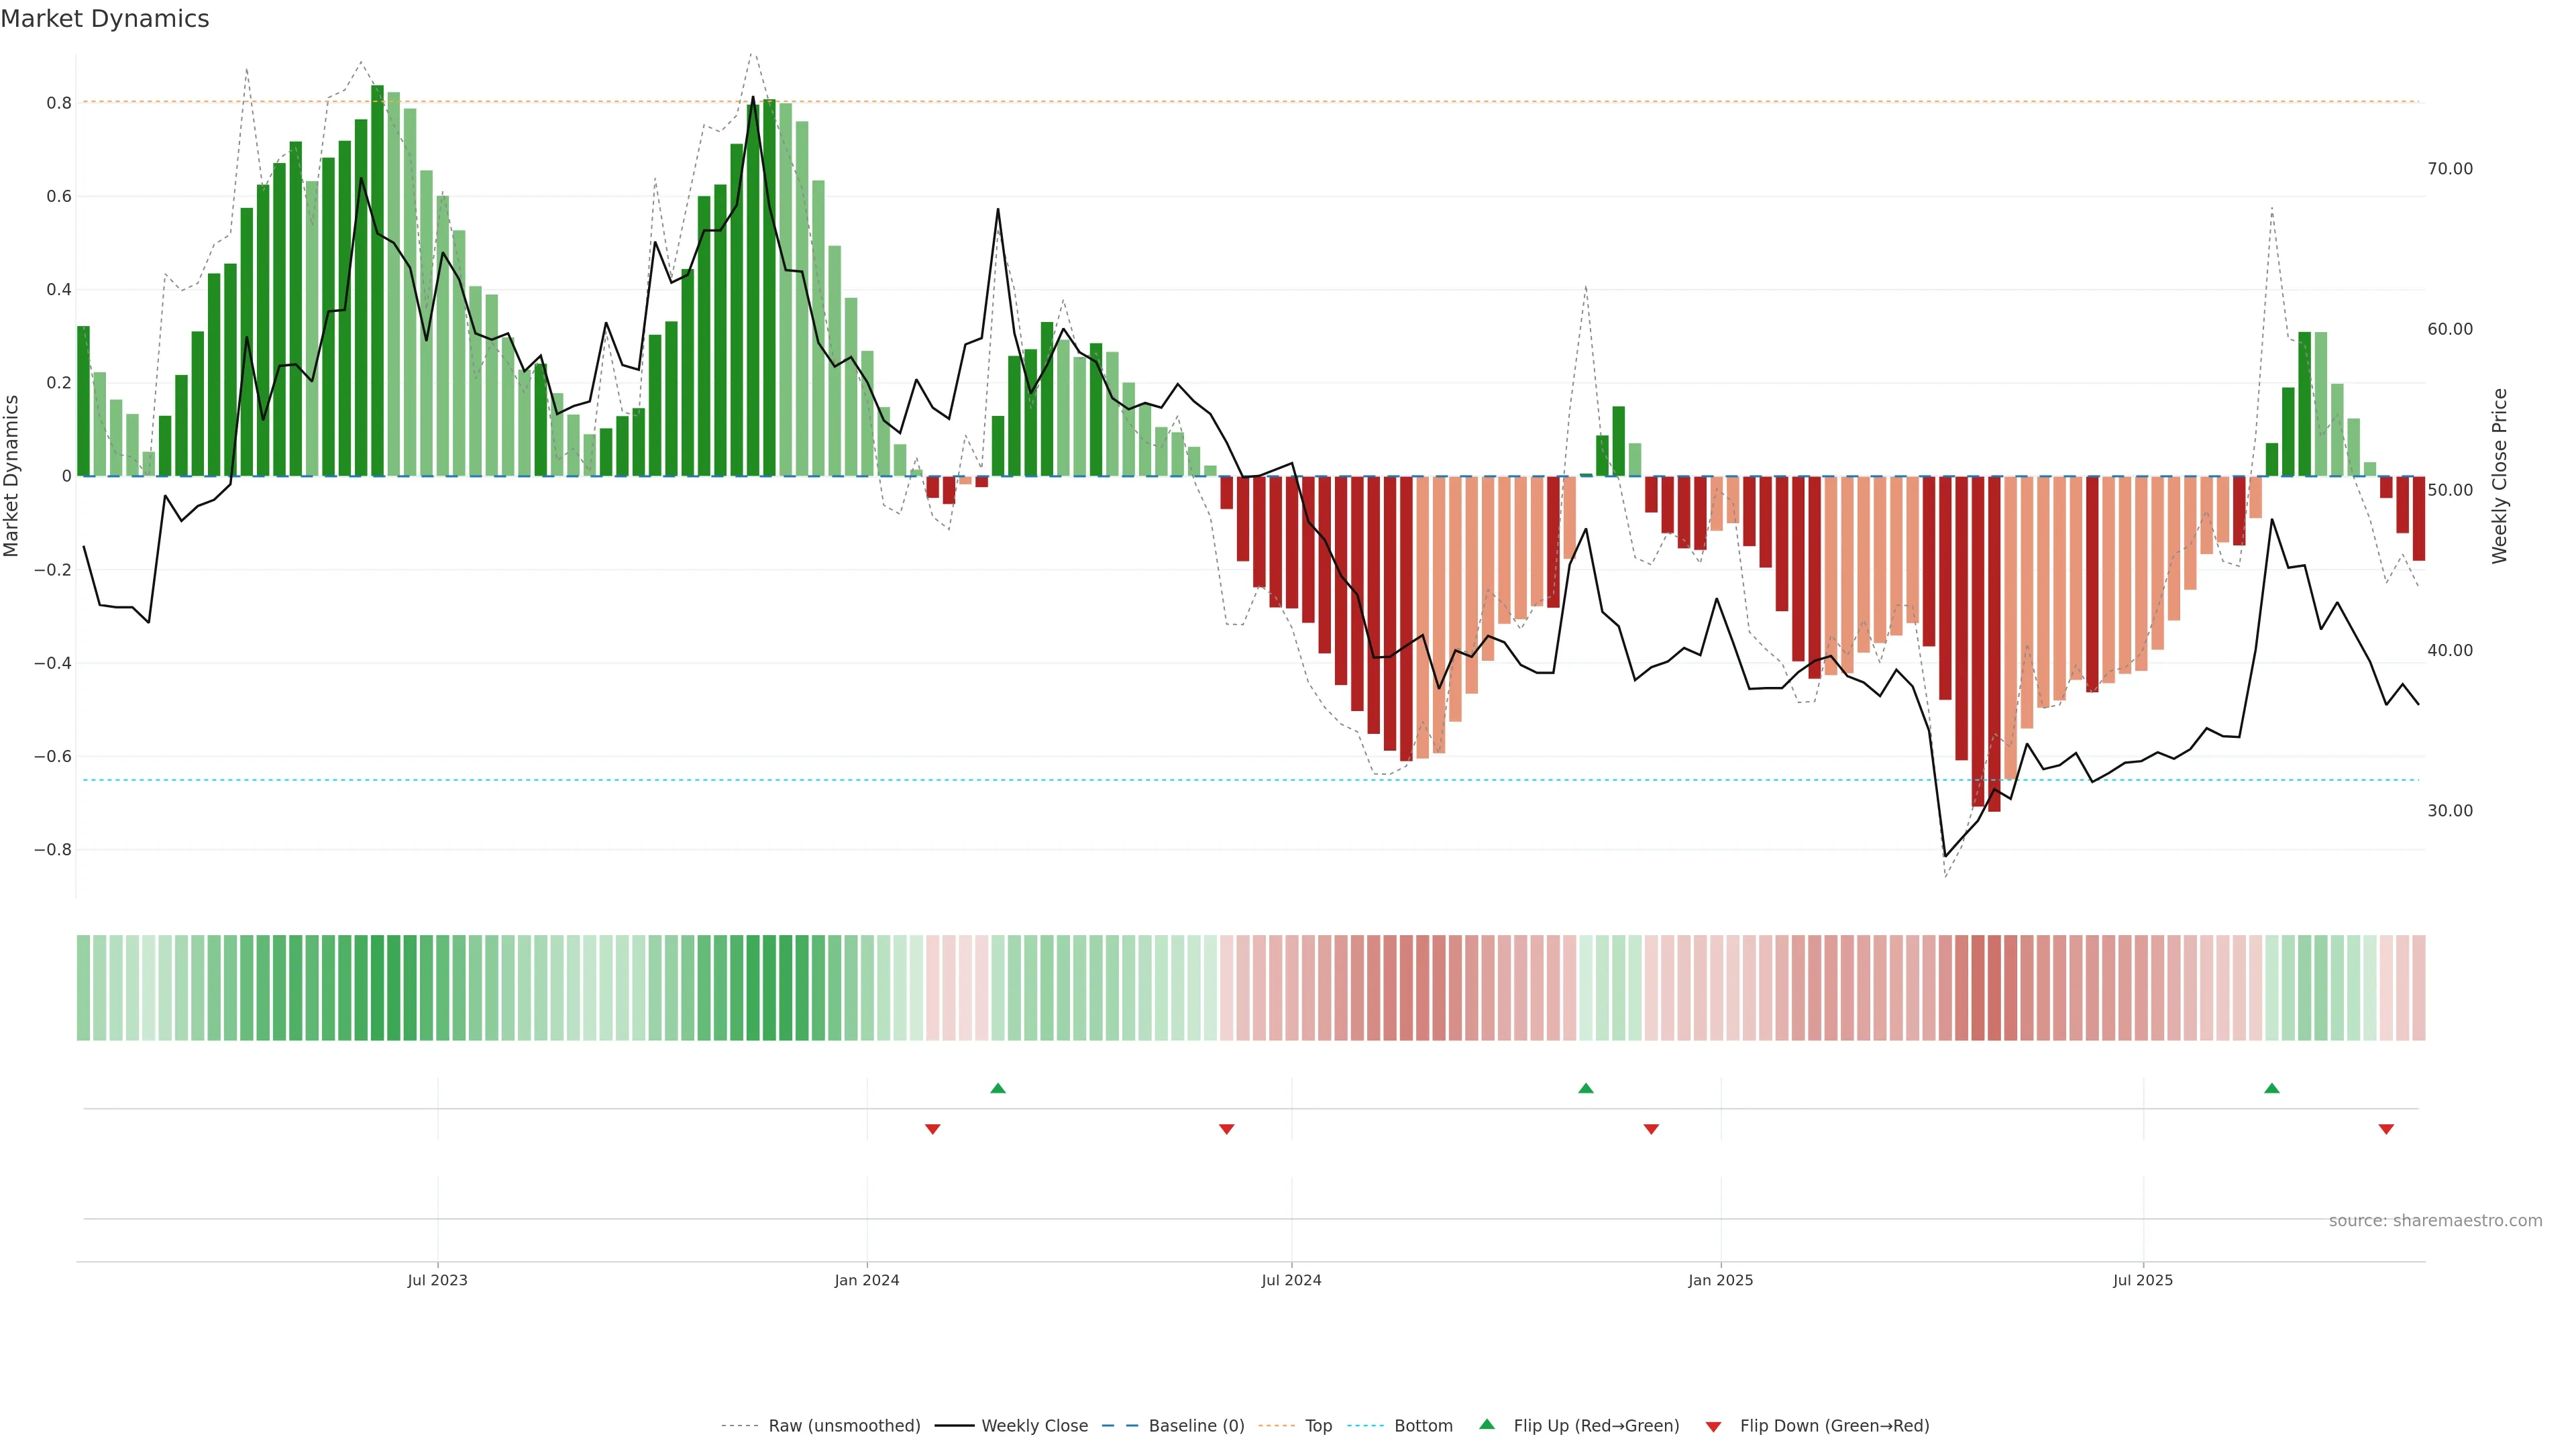This screenshot has width=2576, height=1449.
Task: Click the Weekly Close Price axis title
Action: point(2499,476)
